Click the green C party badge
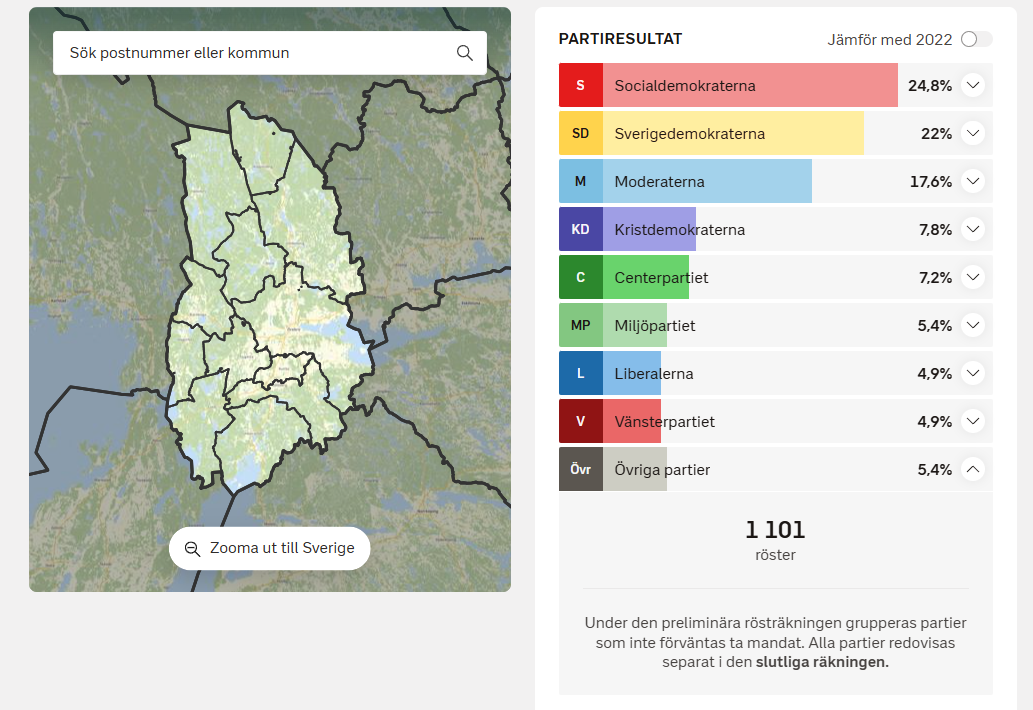The height and width of the screenshot is (710, 1033). pyautogui.click(x=580, y=277)
